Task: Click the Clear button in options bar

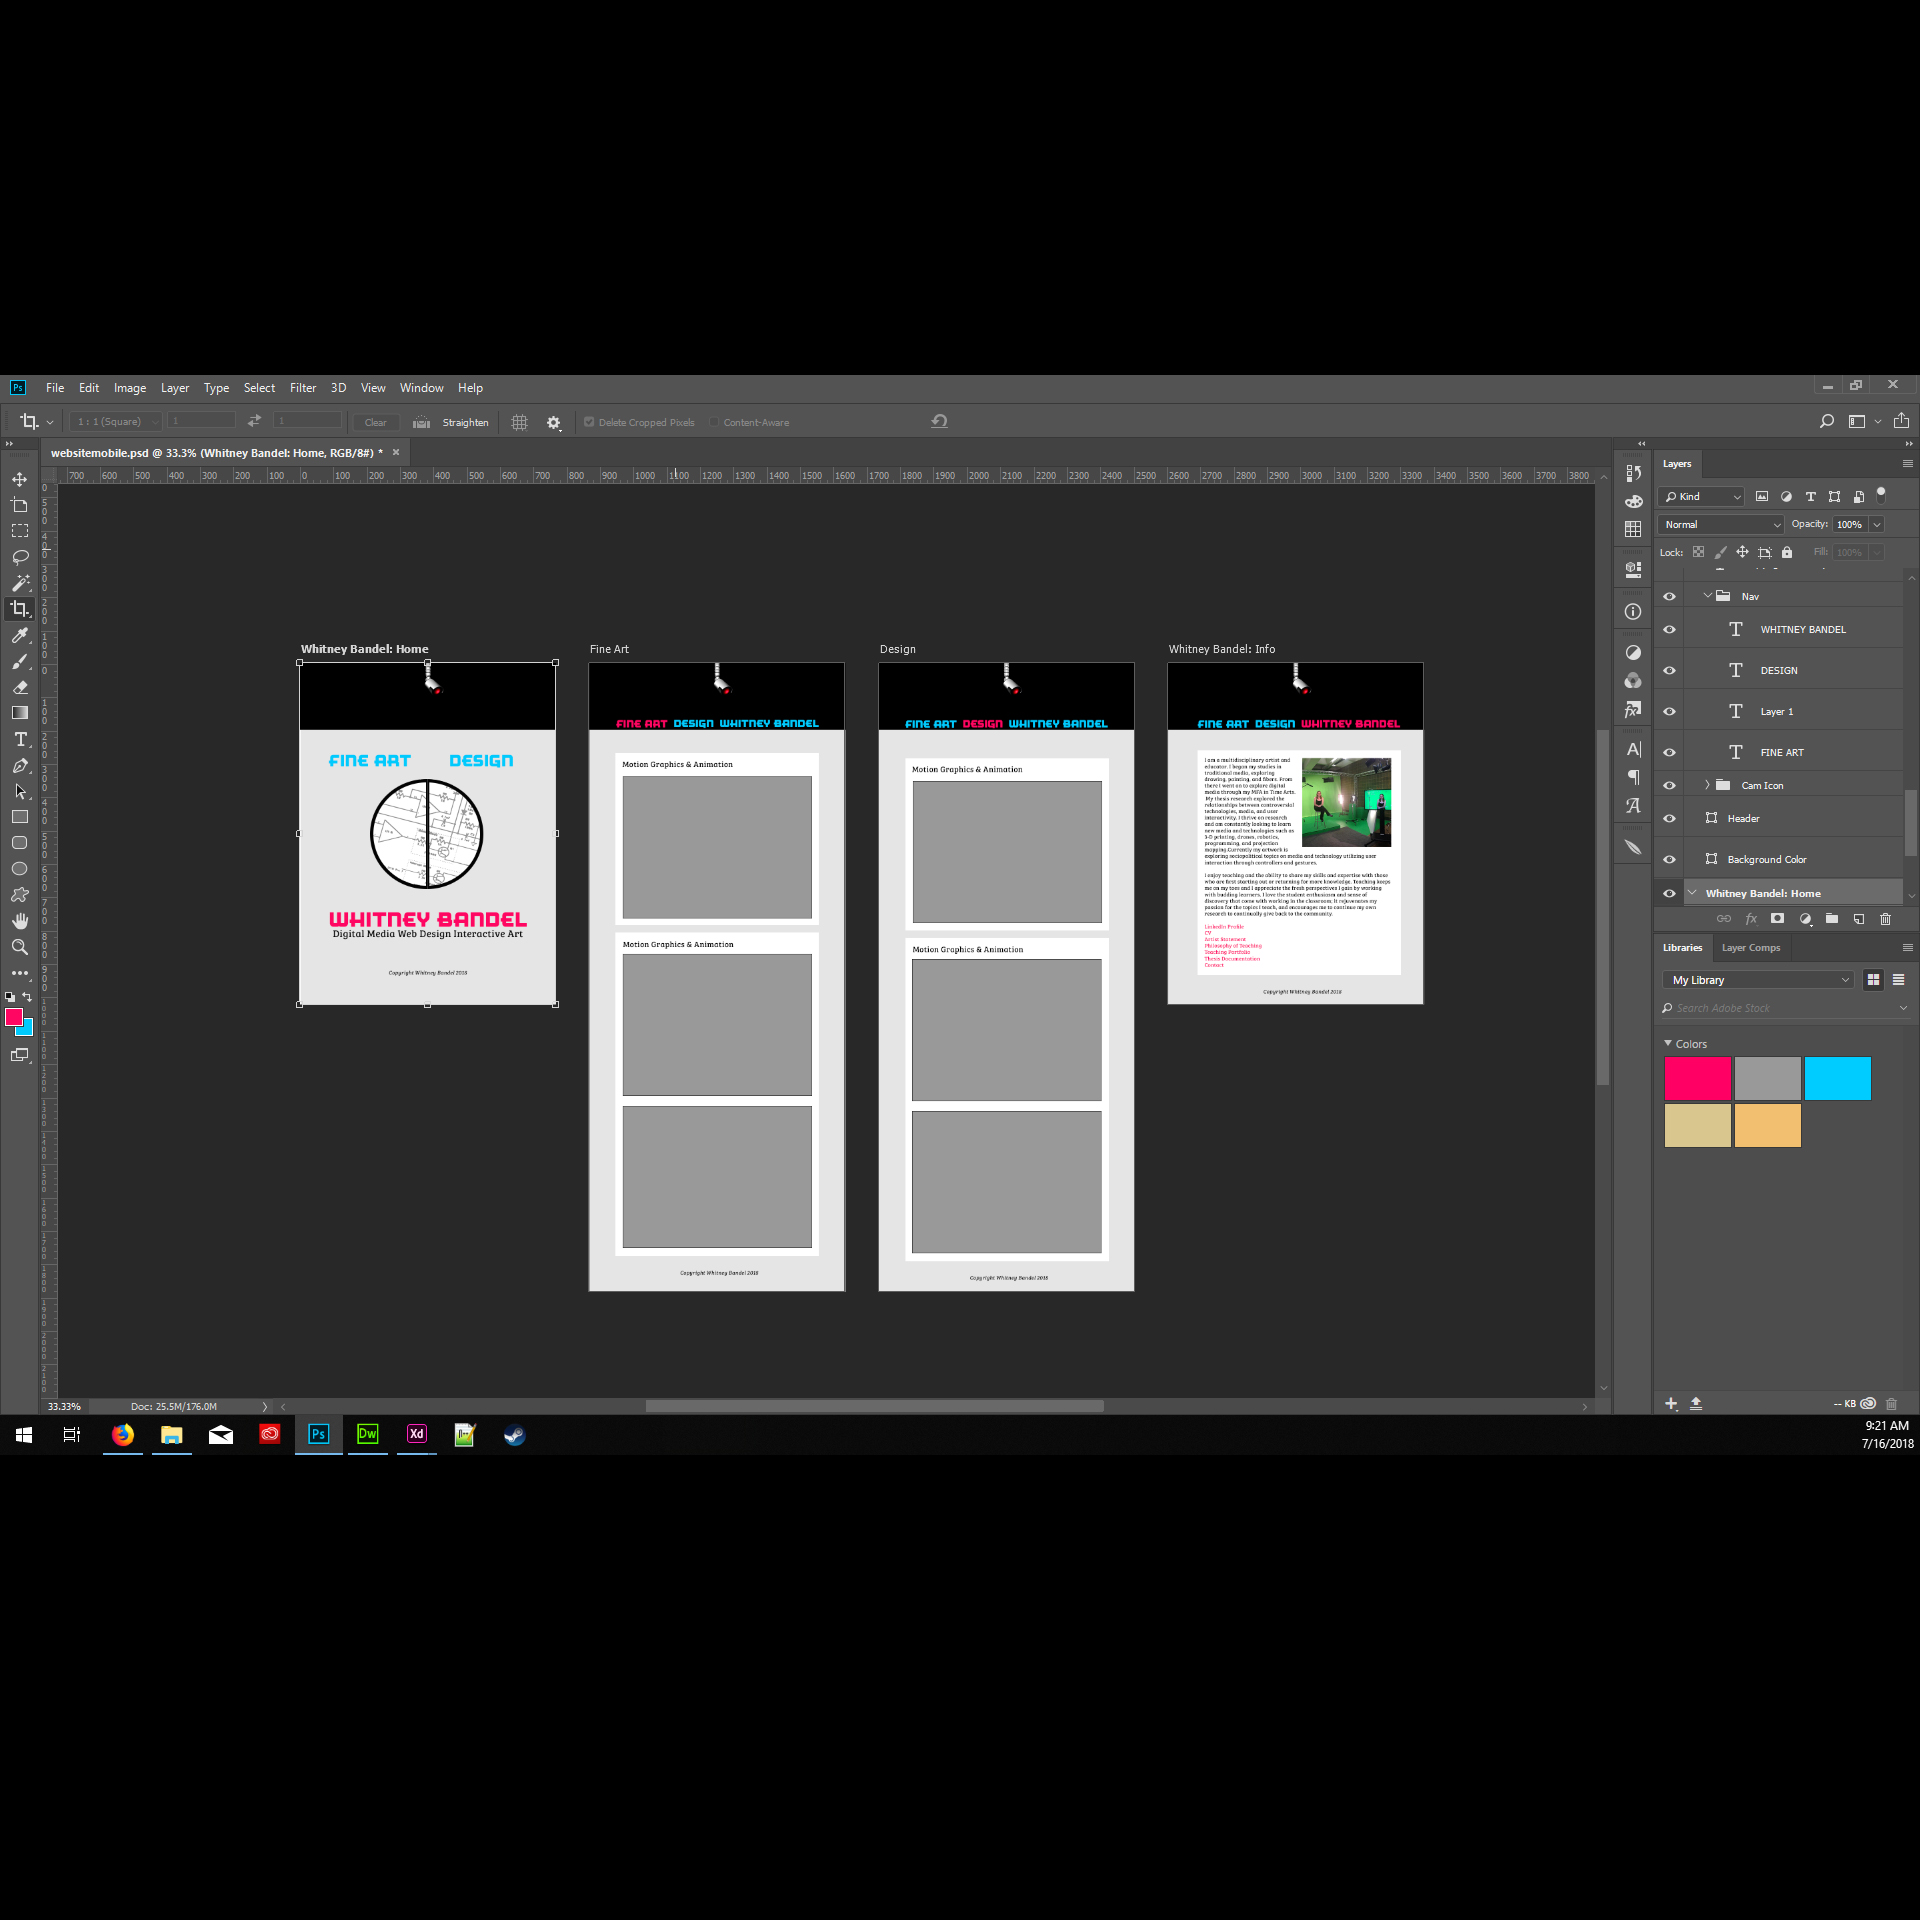Action: (375, 422)
